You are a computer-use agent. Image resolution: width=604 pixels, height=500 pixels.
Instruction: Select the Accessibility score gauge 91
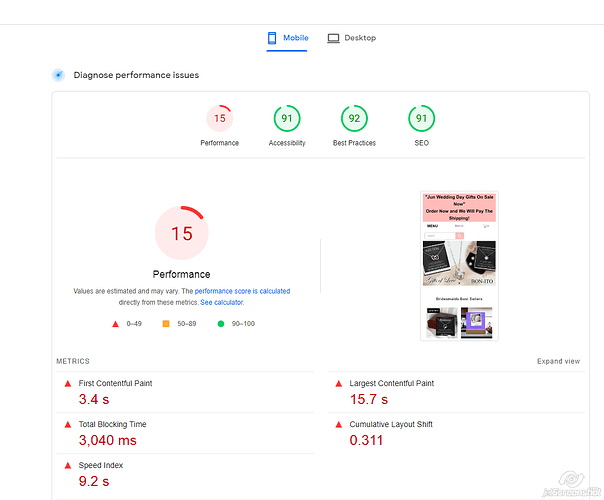[x=287, y=119]
